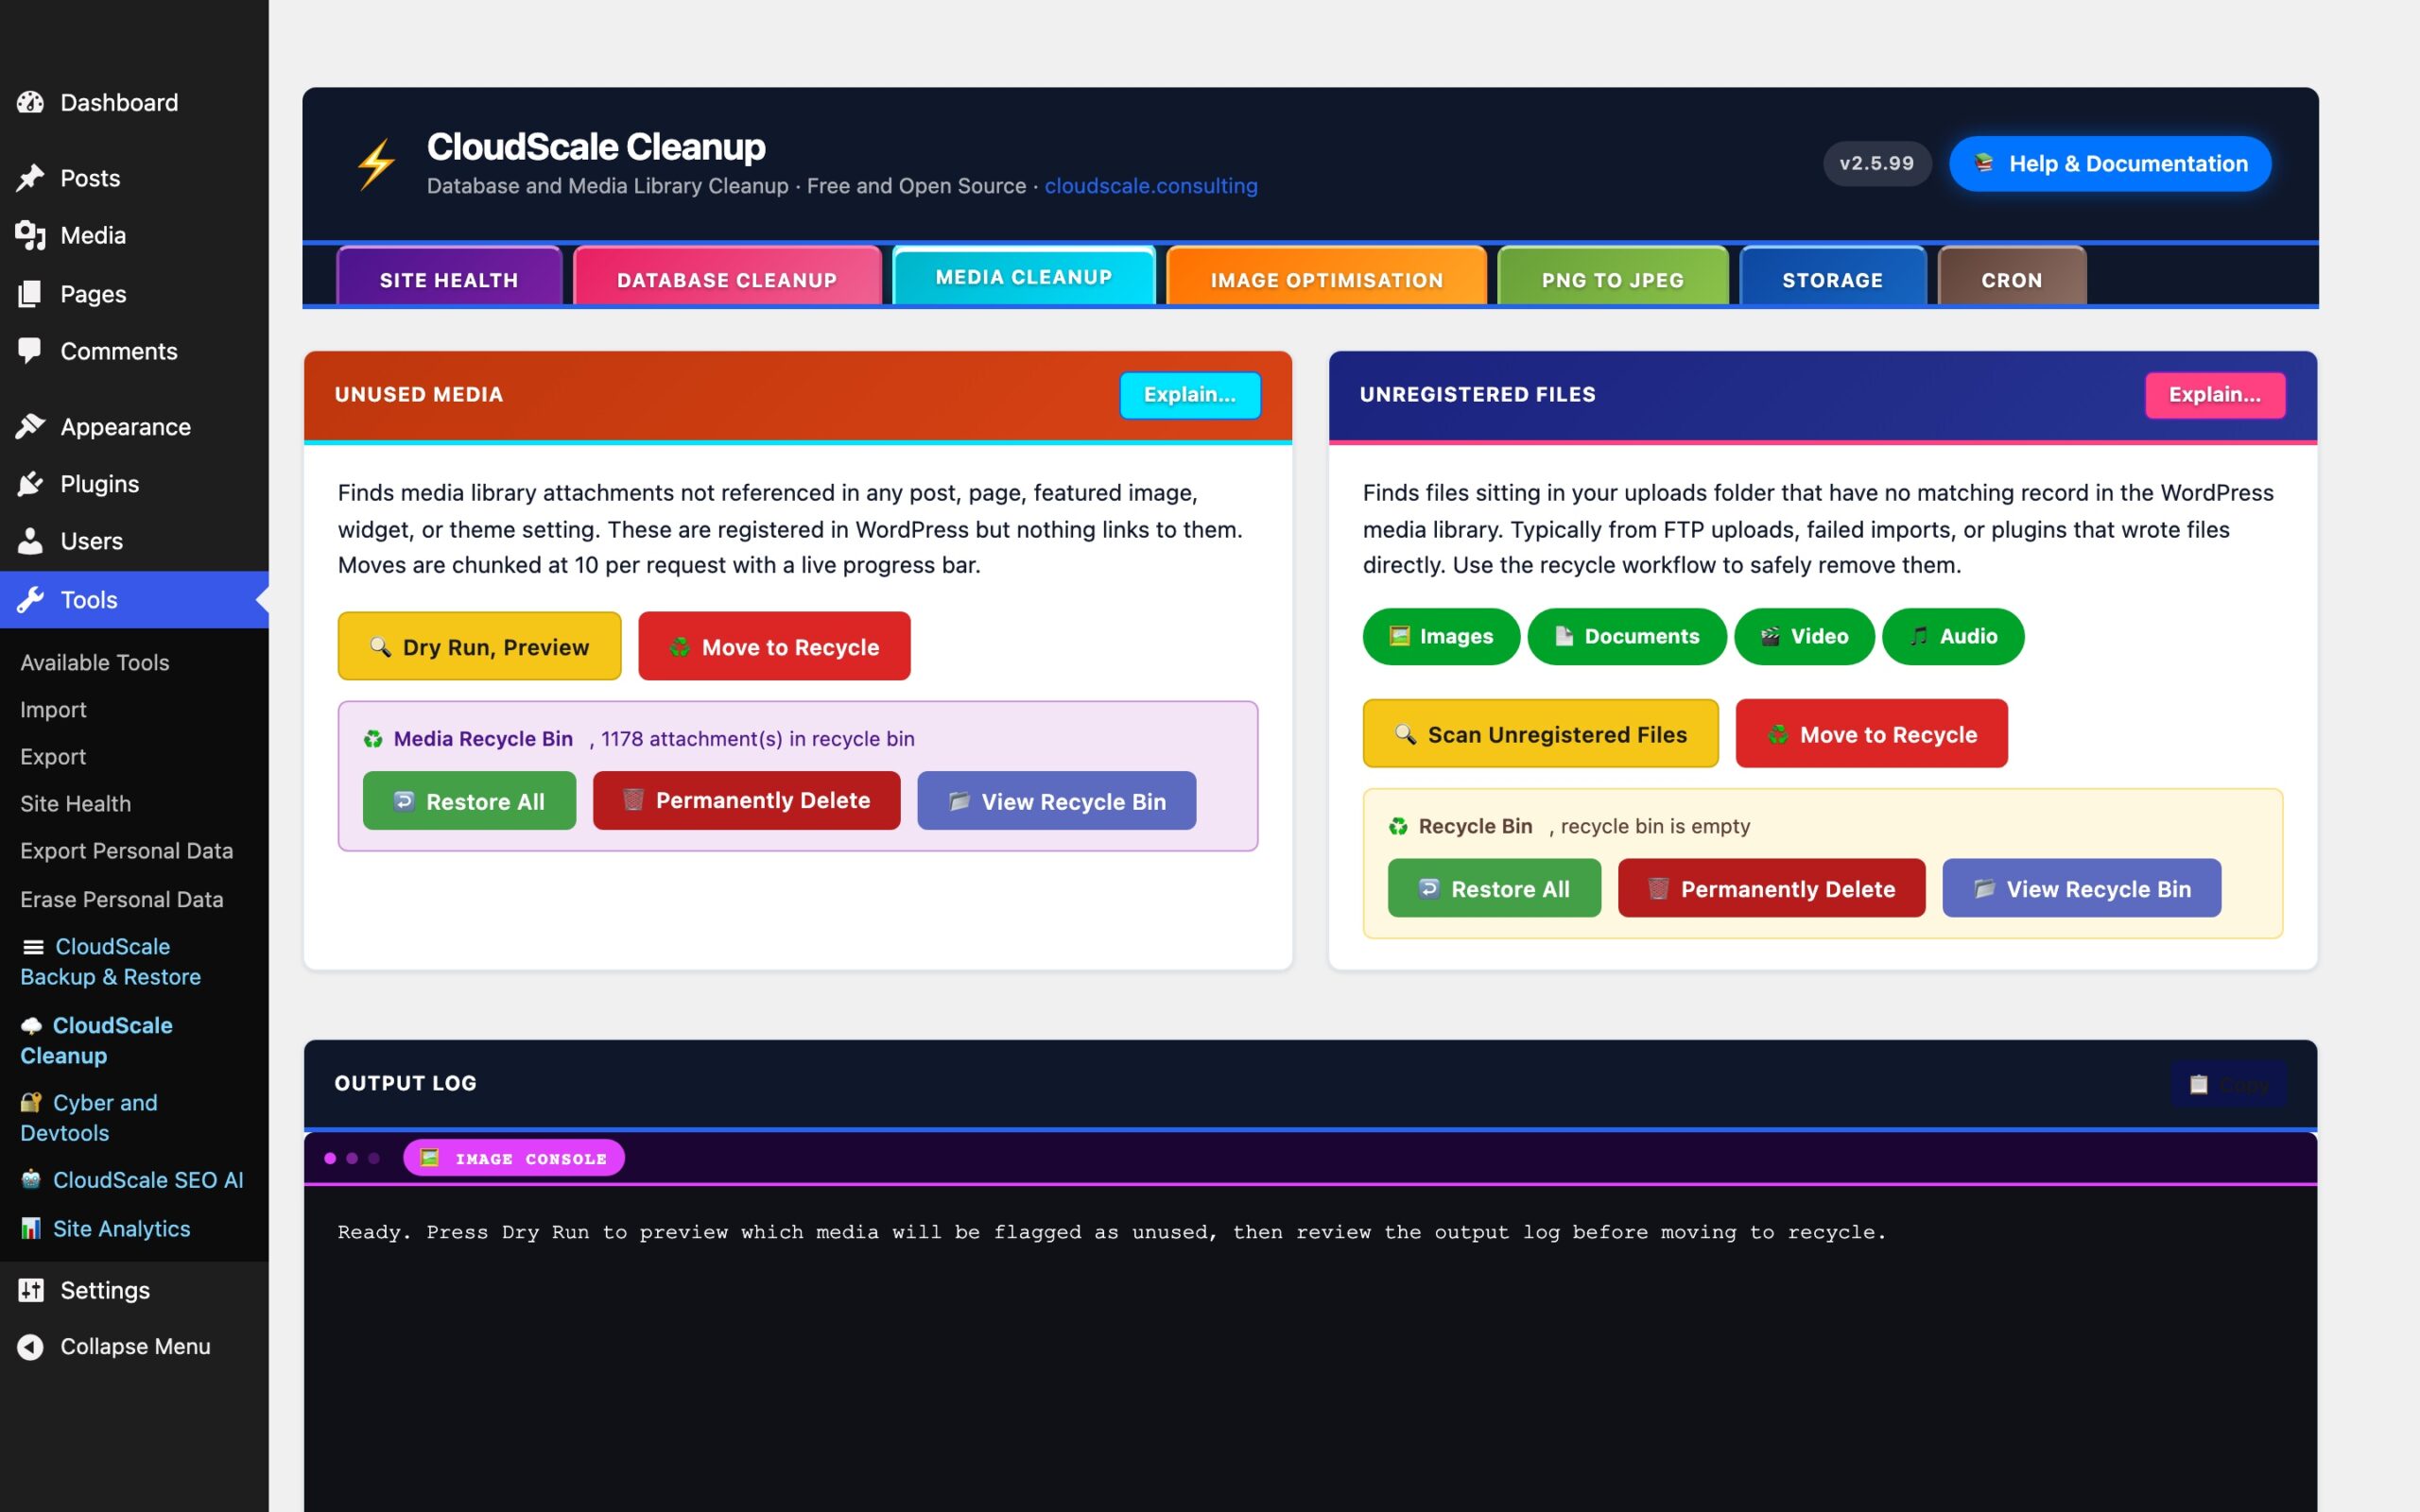Open Site Health in the Tools submenu
This screenshot has height=1512, width=2420.
coord(76,804)
